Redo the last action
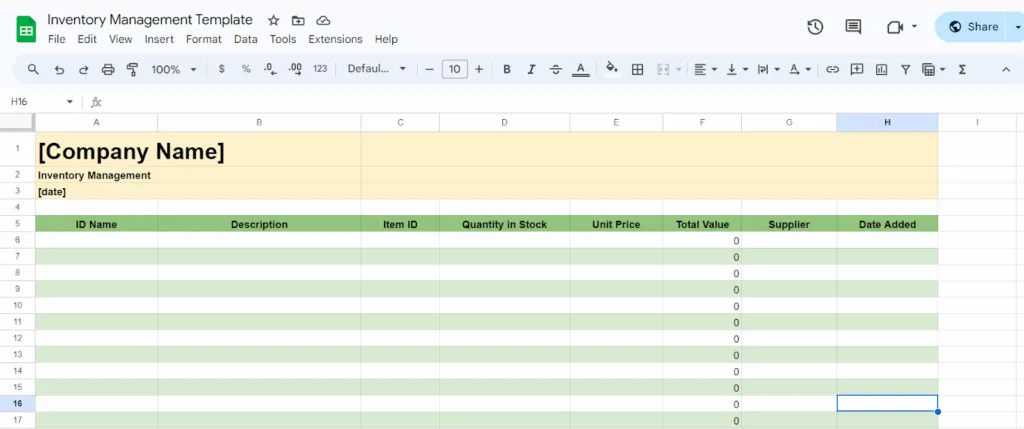This screenshot has width=1024, height=429. pos(84,69)
